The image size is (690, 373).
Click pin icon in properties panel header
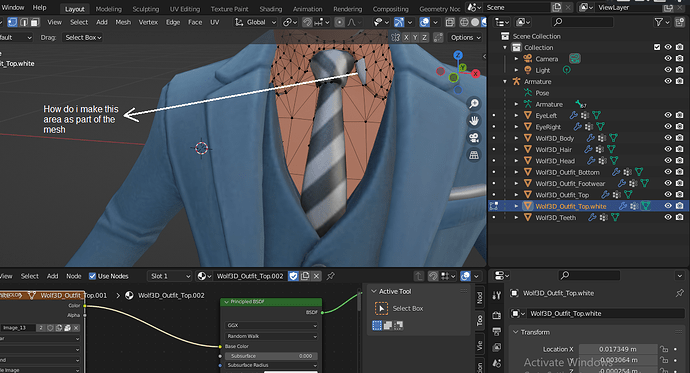point(679,293)
